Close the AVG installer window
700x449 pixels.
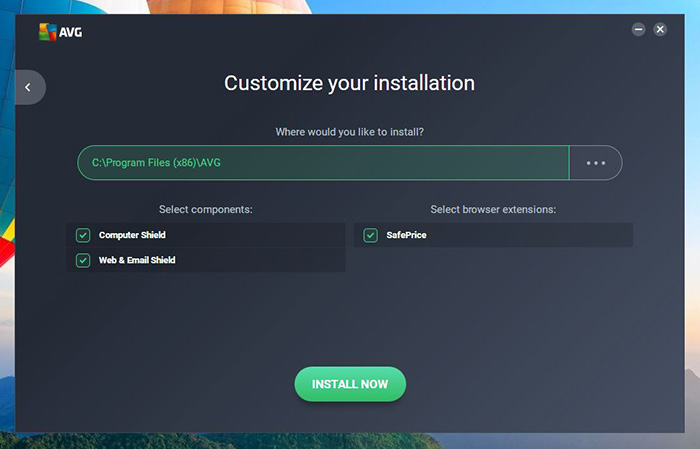tap(660, 29)
